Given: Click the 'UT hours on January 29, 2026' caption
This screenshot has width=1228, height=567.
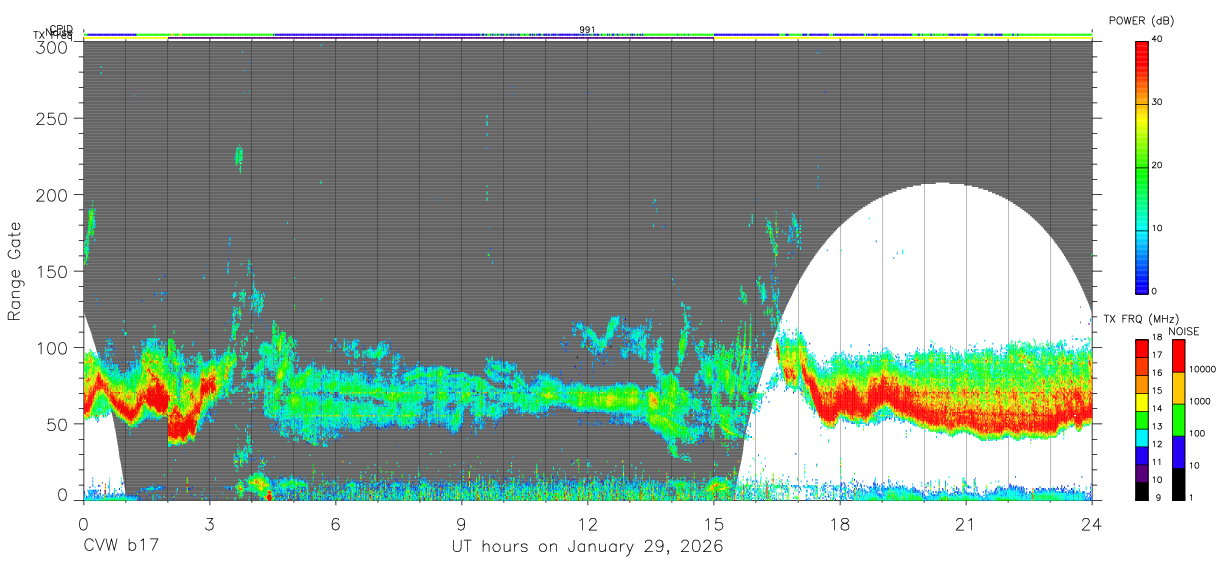Looking at the screenshot, I should pos(588,548).
